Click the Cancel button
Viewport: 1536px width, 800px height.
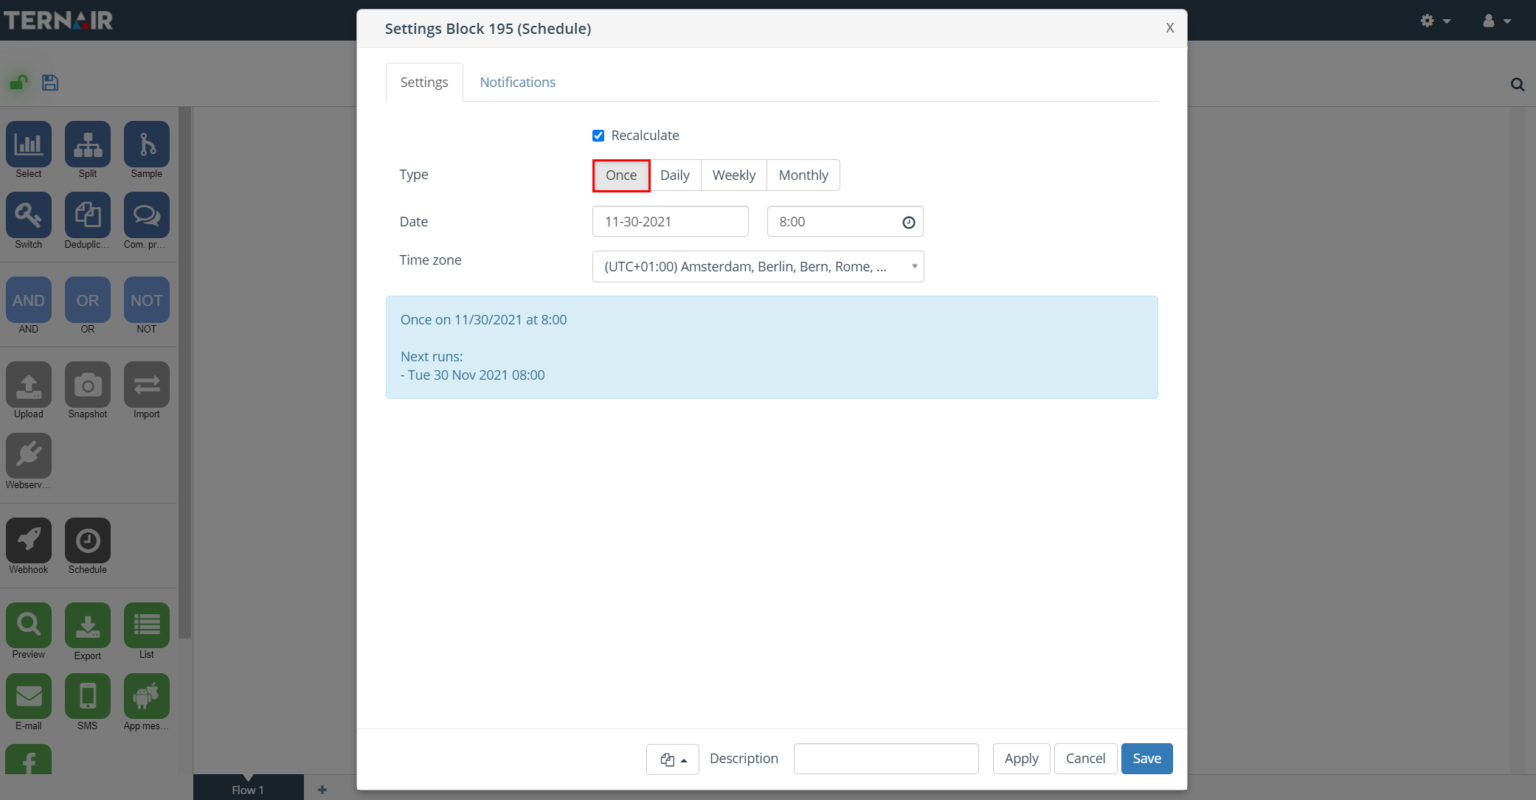(1085, 759)
